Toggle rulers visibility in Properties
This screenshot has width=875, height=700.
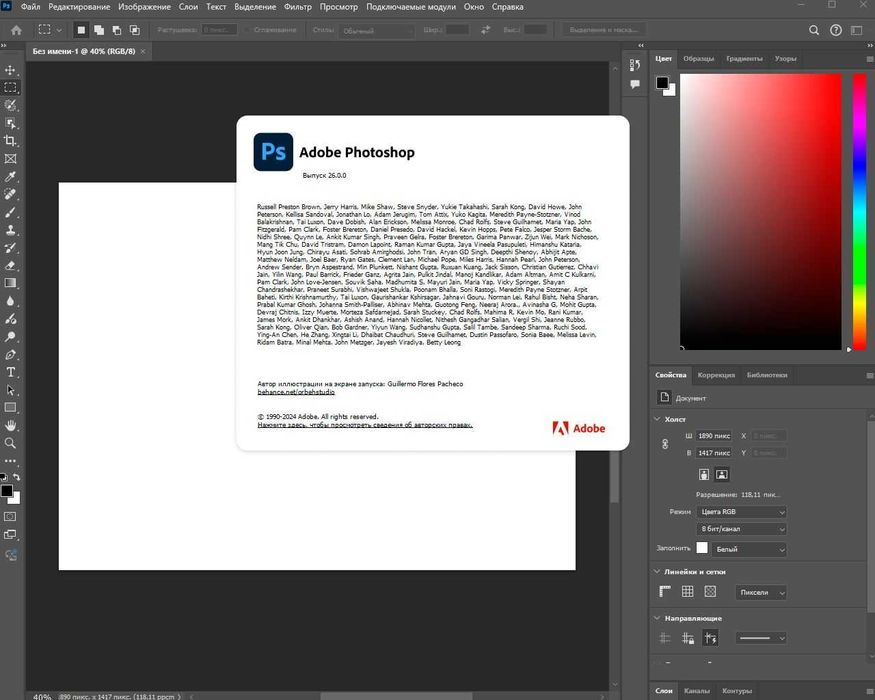pos(665,591)
